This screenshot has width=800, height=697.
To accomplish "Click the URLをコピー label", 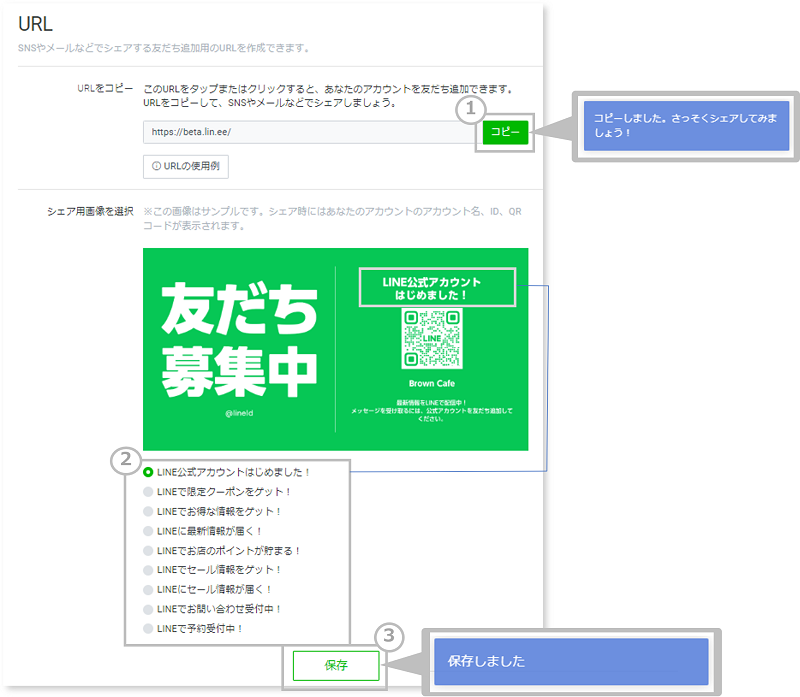I will 105,88.
